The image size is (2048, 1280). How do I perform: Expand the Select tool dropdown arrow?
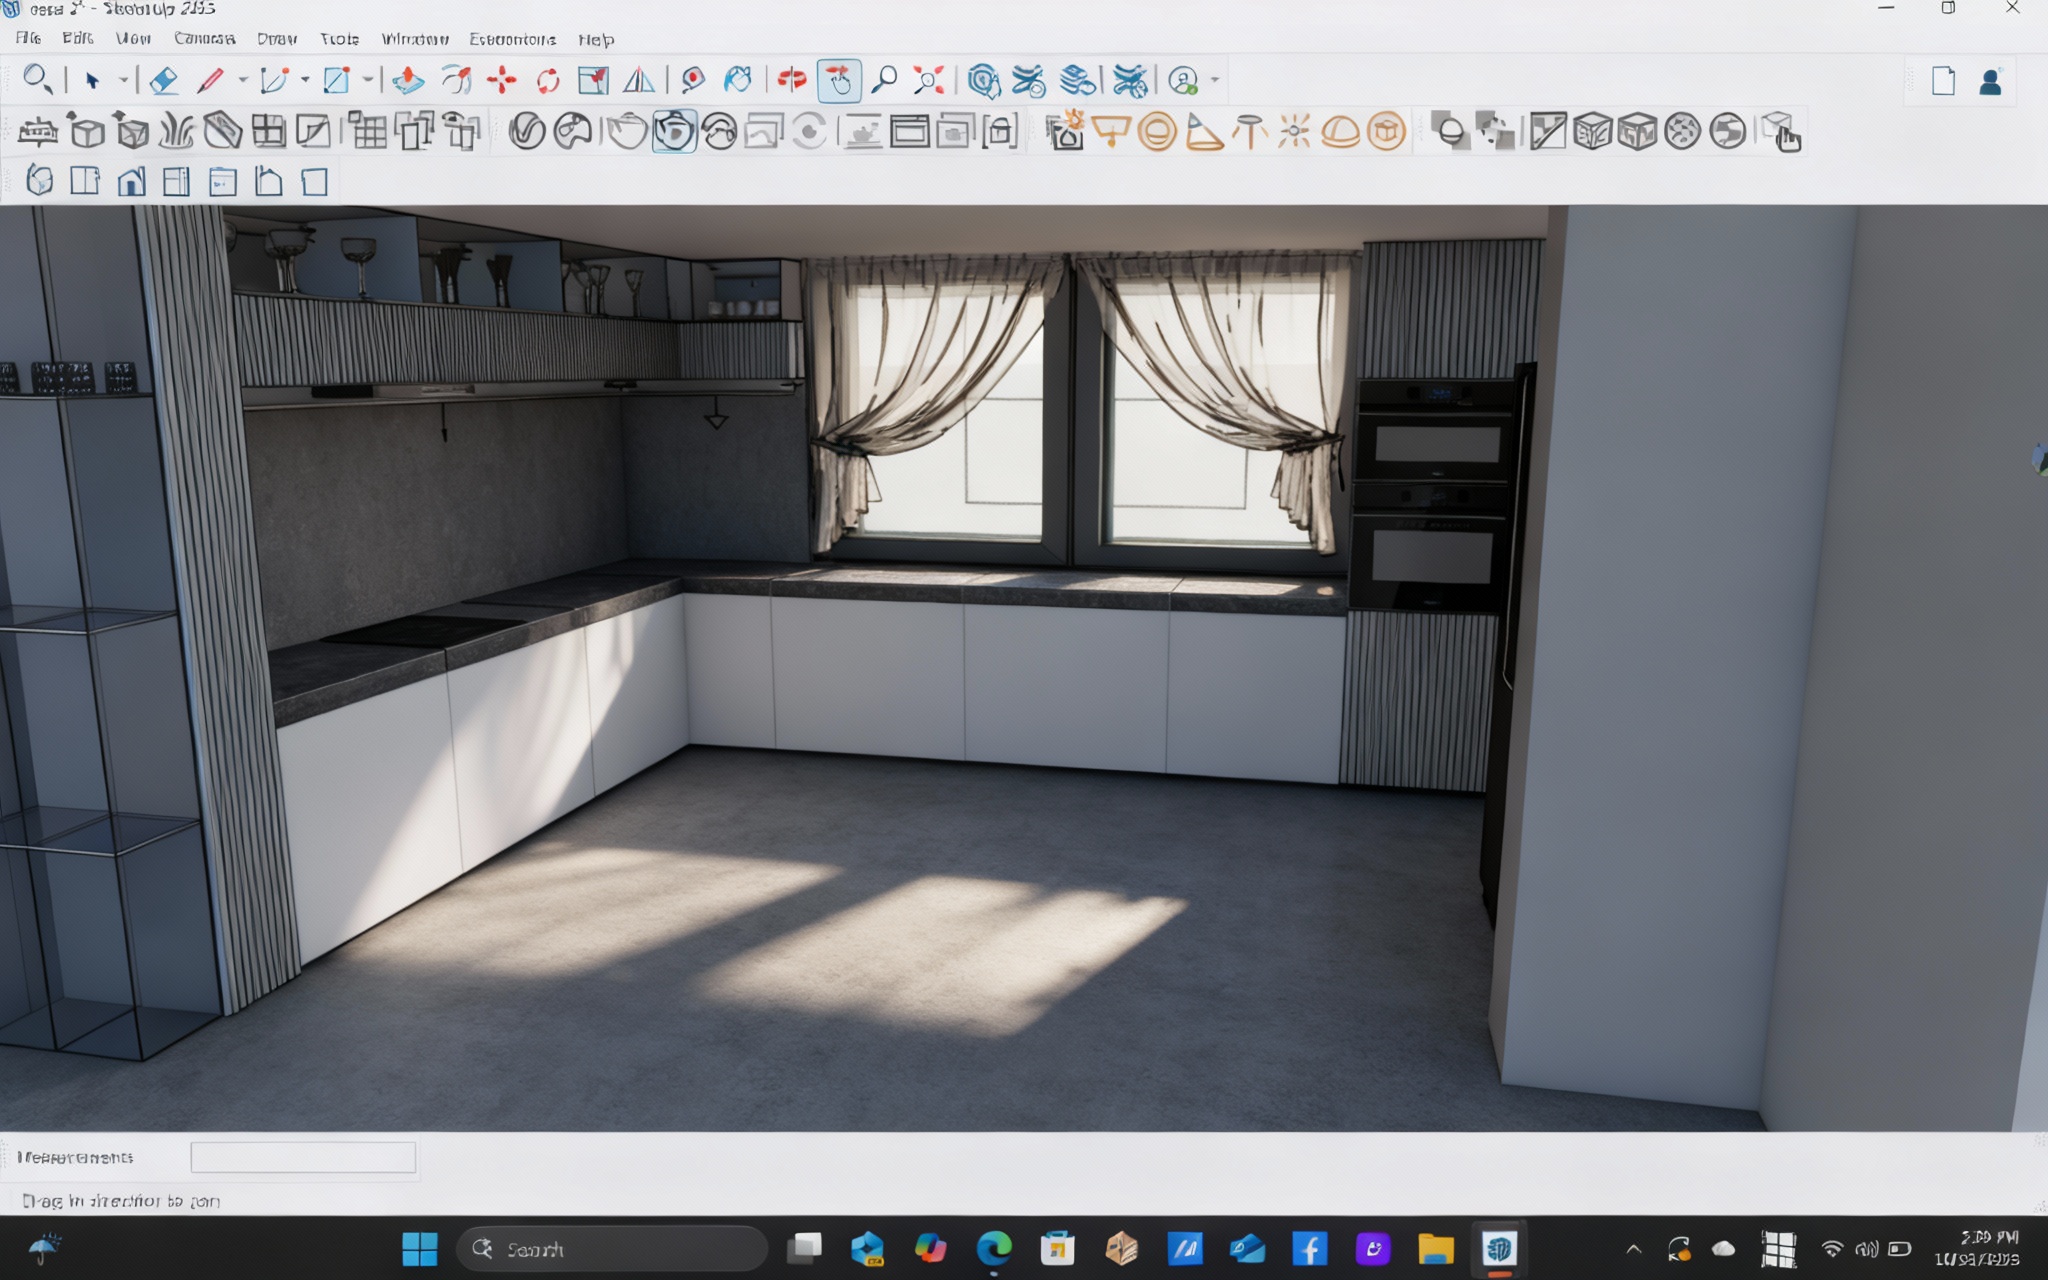point(123,80)
